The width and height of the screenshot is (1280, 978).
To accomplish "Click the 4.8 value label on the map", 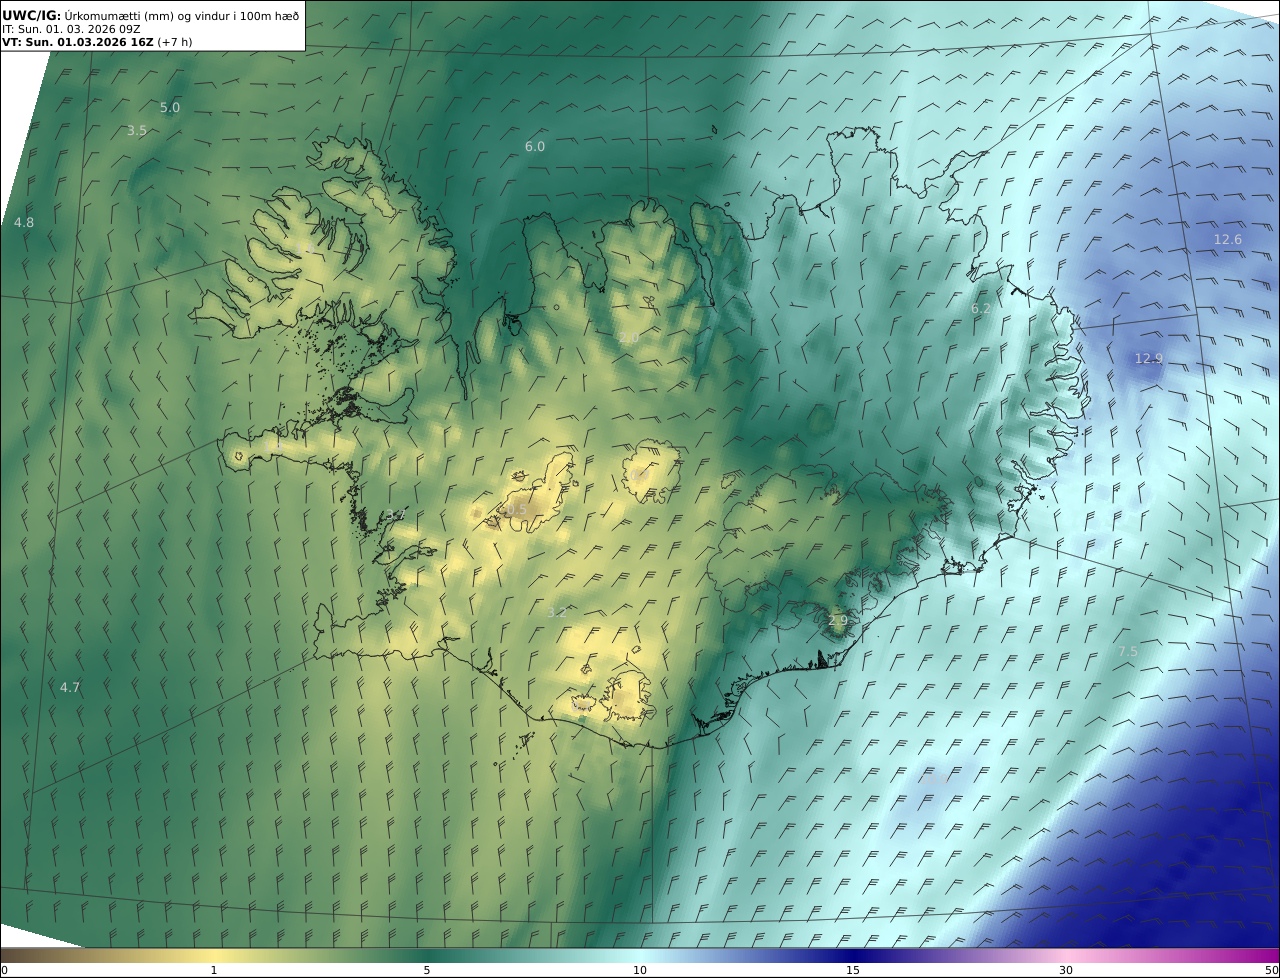I will tap(24, 222).
